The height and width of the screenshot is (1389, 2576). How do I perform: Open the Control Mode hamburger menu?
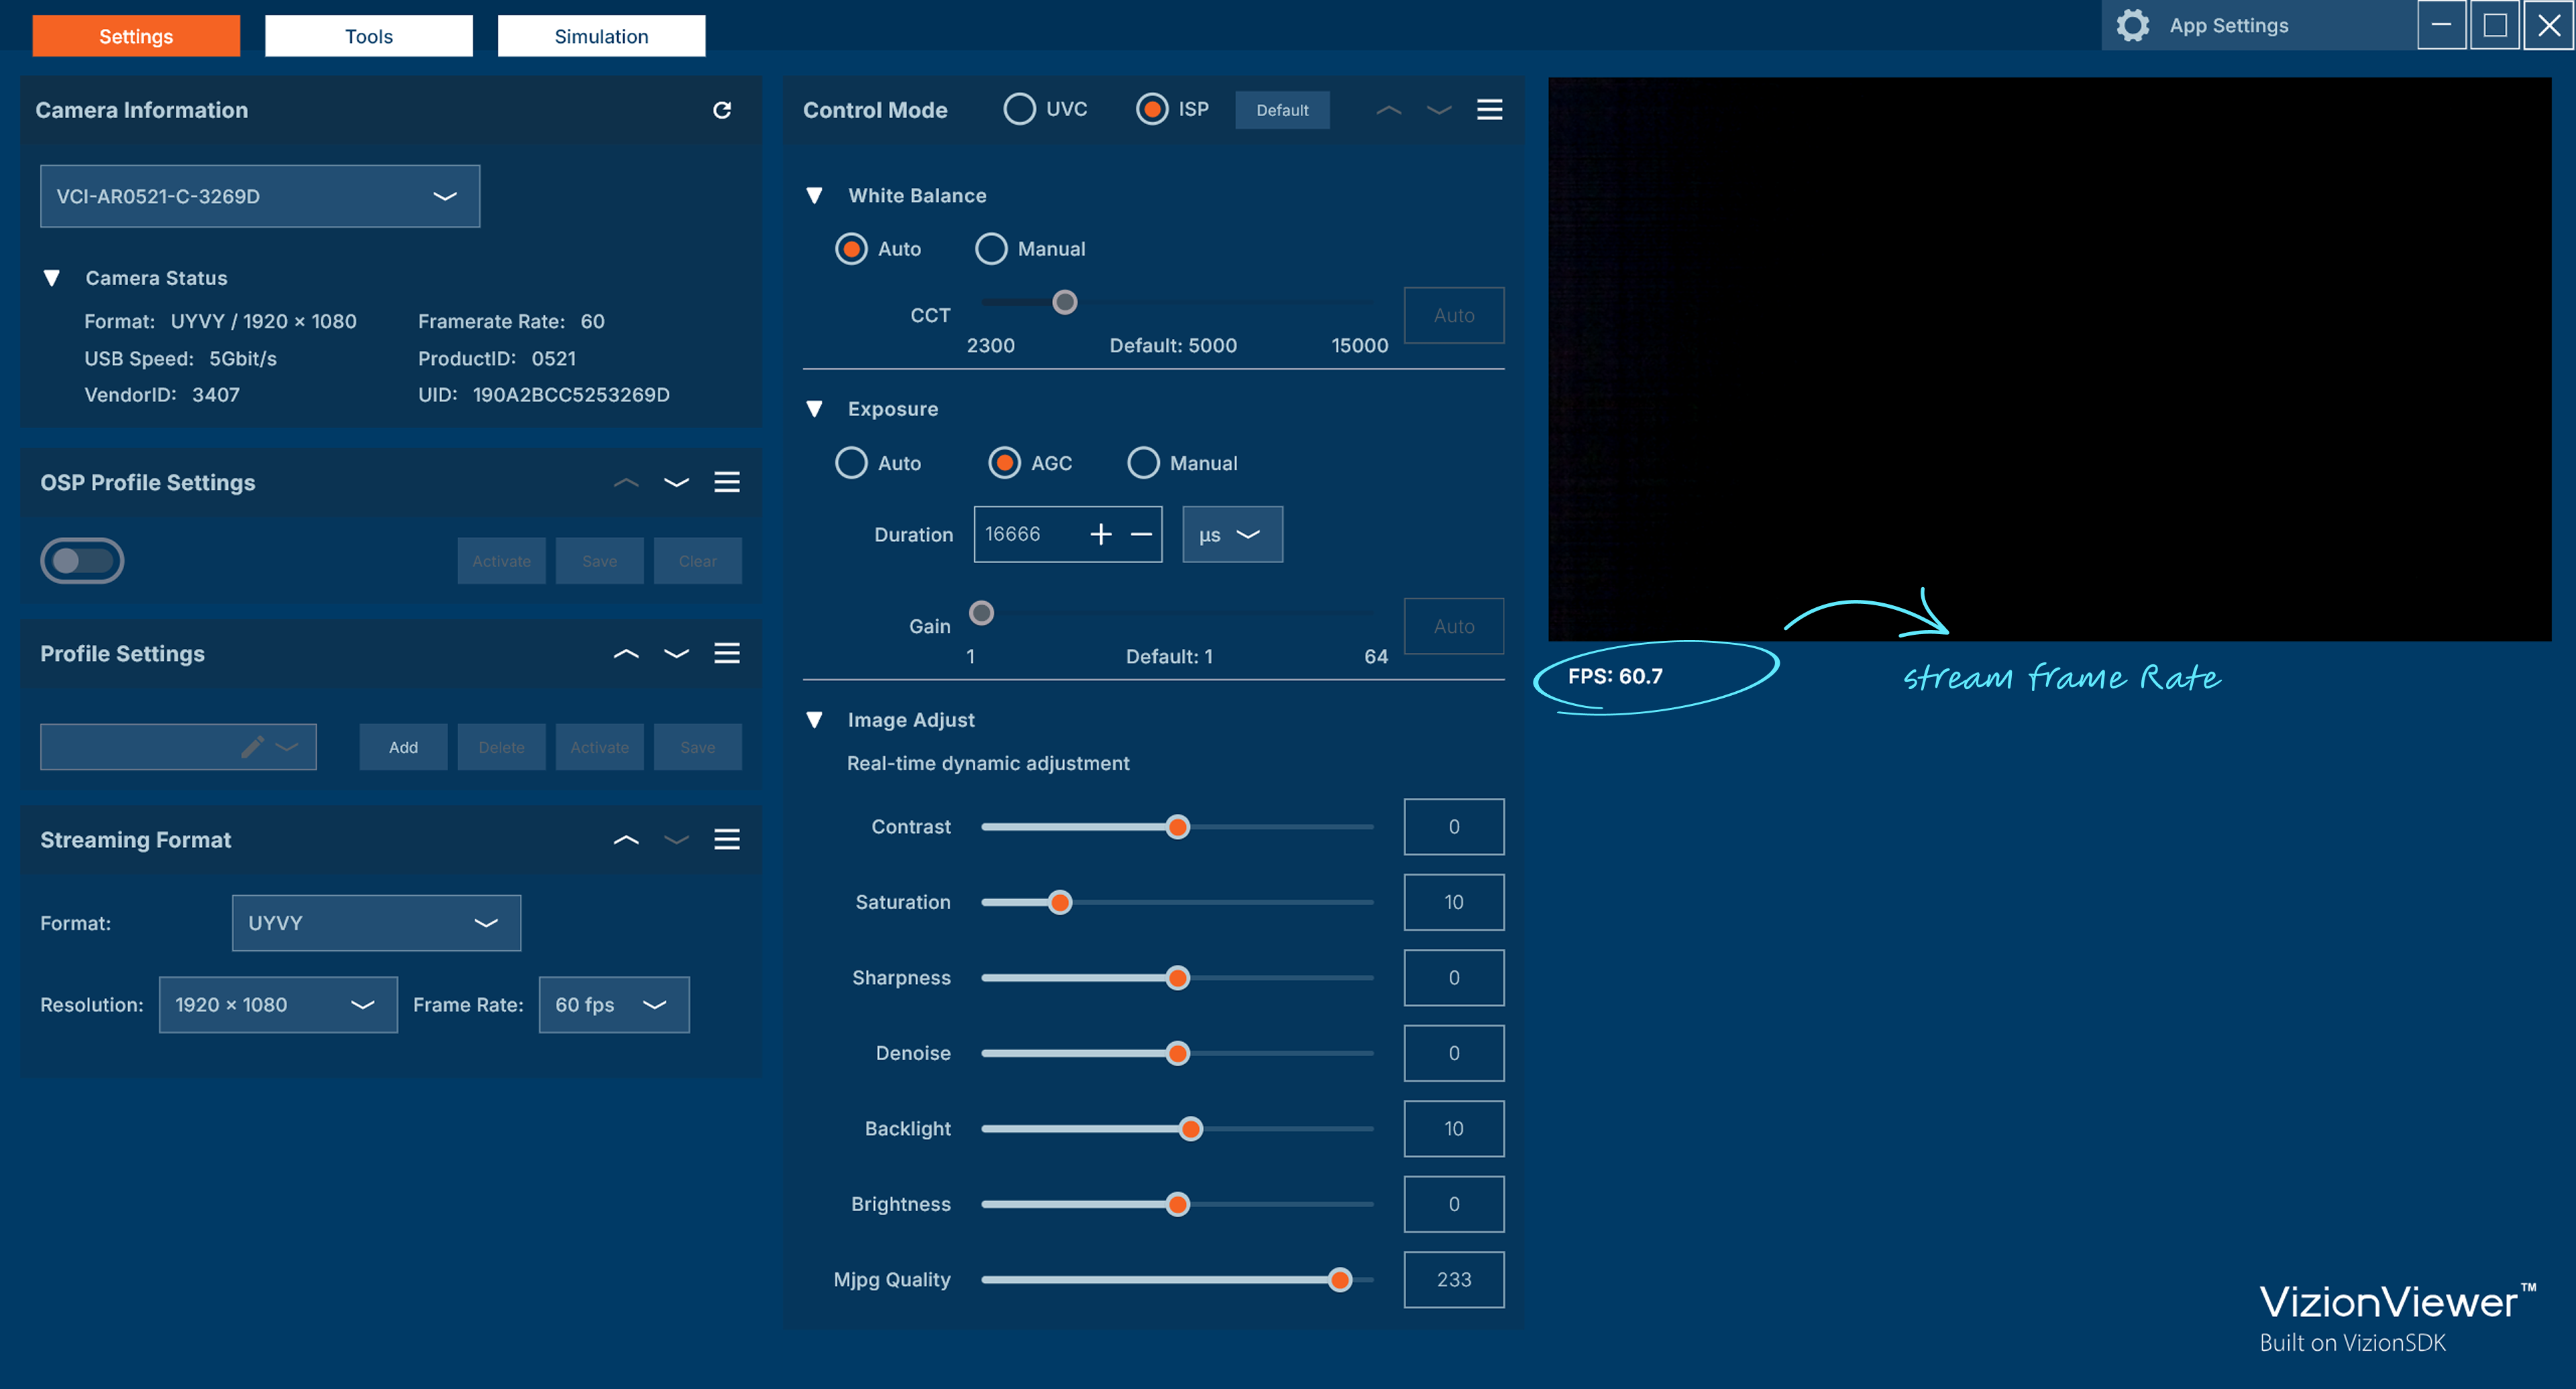point(1489,110)
